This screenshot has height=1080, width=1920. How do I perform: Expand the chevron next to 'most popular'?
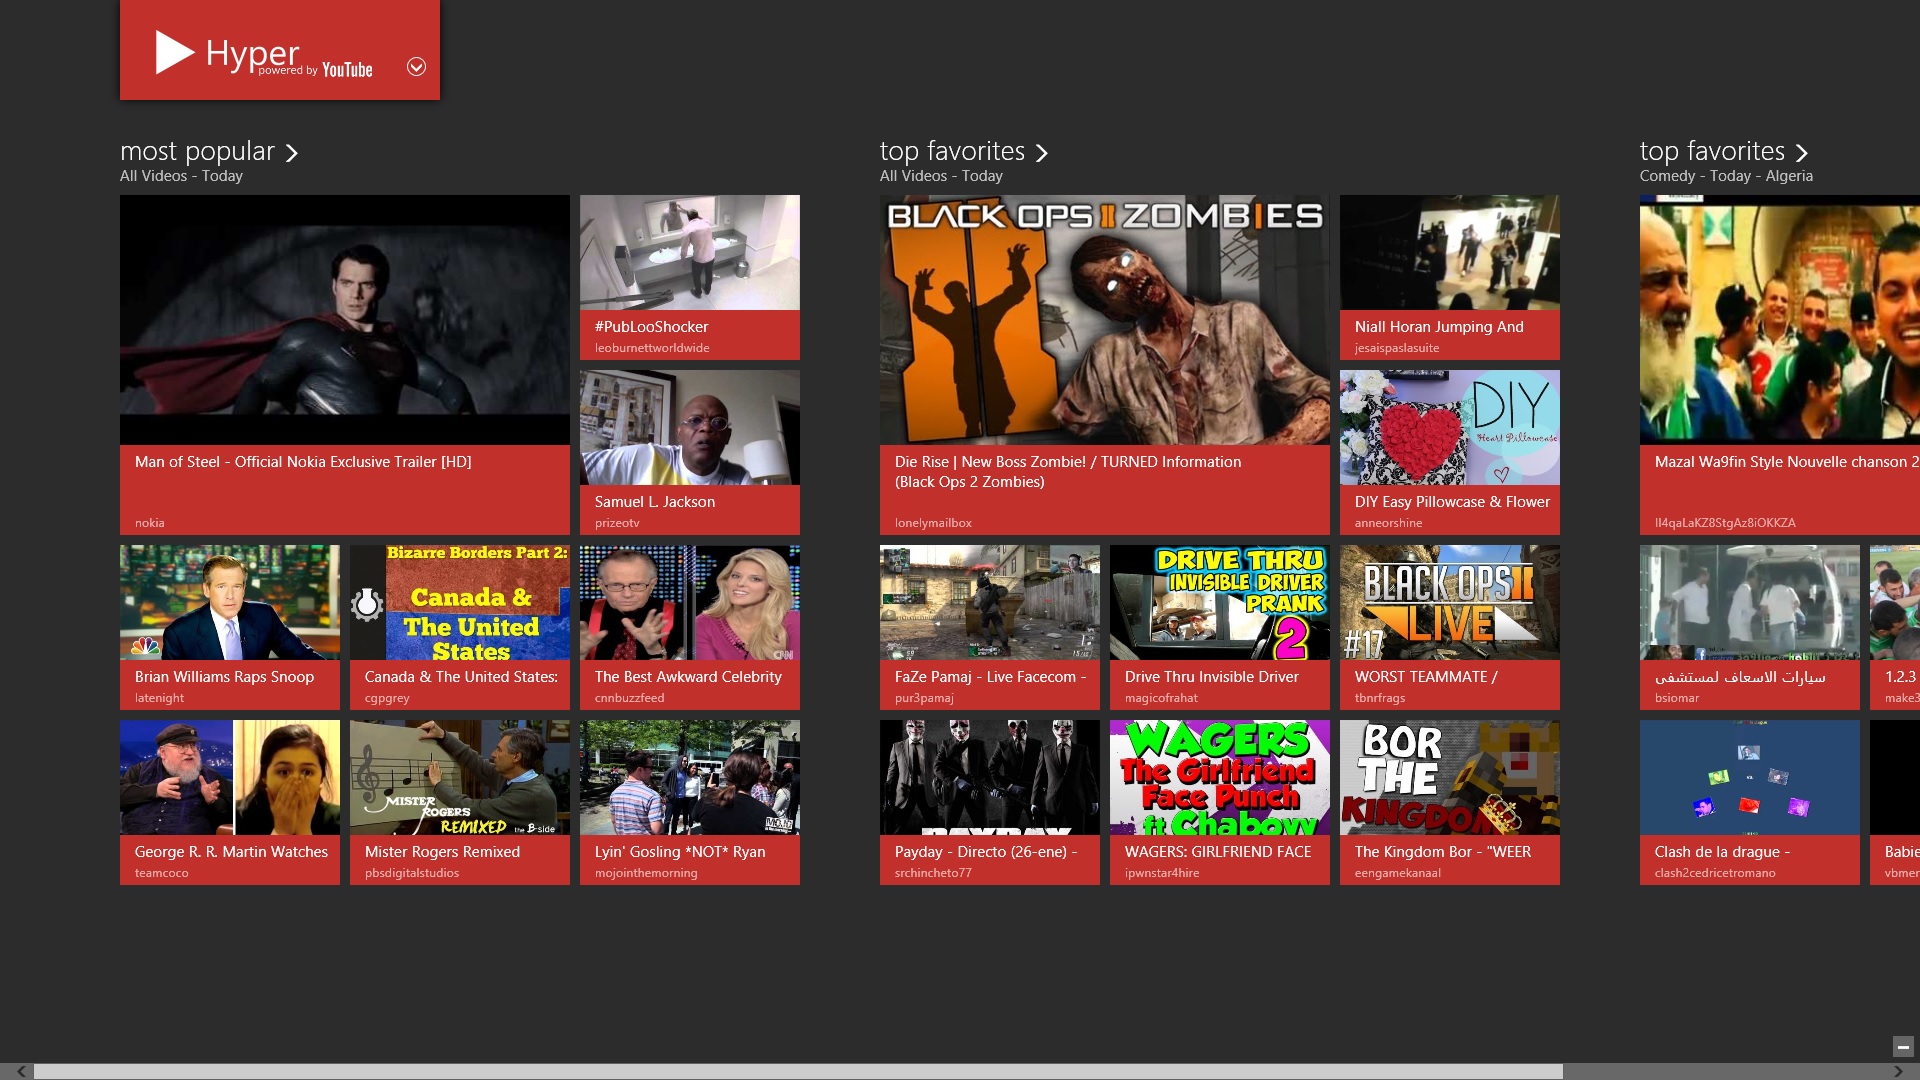click(293, 152)
